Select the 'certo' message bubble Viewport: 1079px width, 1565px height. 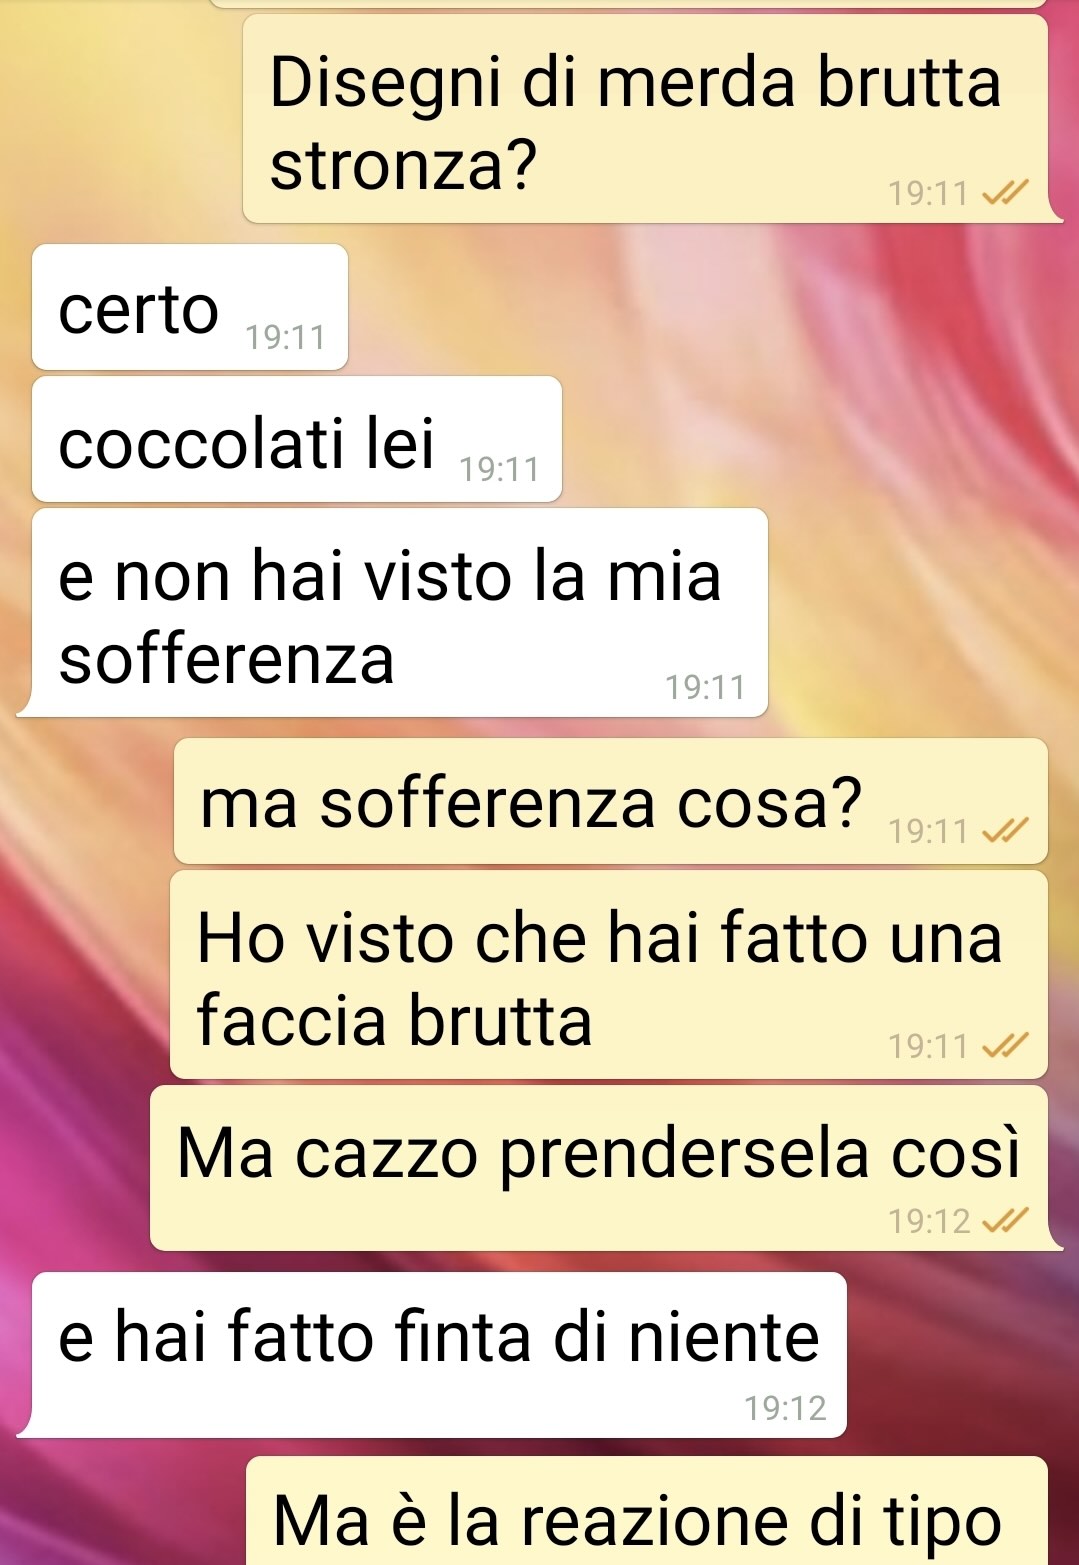190,307
